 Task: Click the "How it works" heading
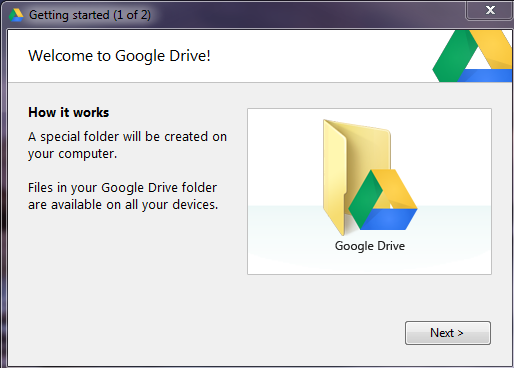[x=68, y=112]
